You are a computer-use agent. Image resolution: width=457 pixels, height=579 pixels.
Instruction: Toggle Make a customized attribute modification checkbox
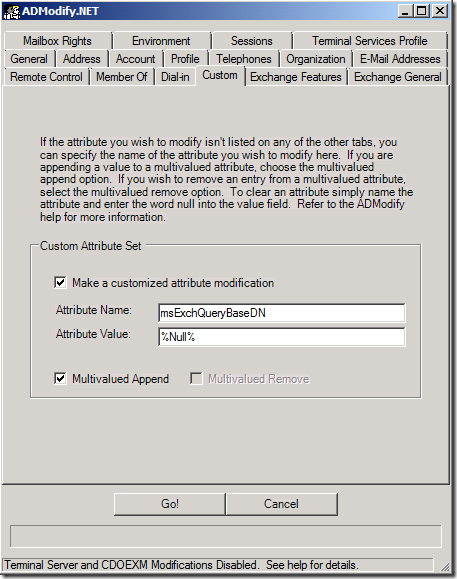click(x=60, y=283)
